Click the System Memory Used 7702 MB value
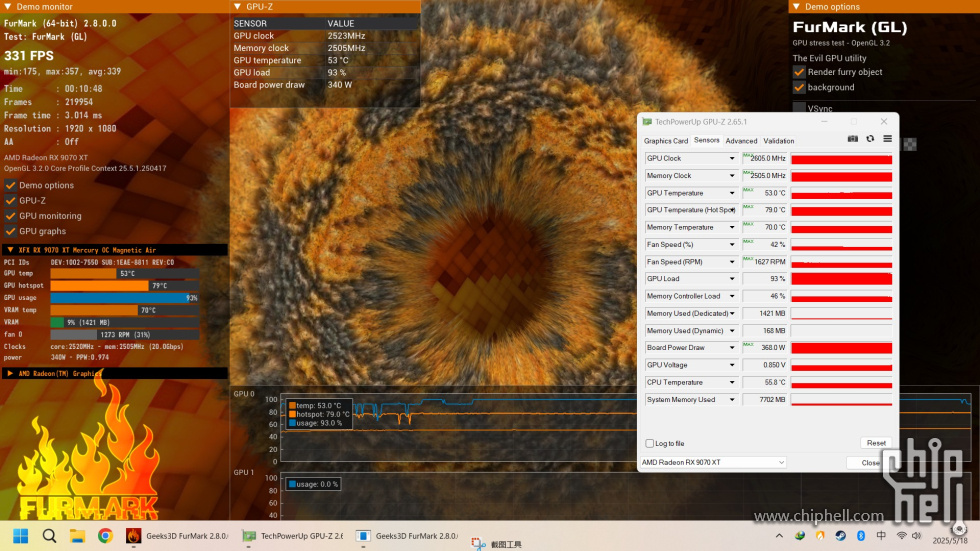Viewport: 980px width, 551px height. point(764,400)
